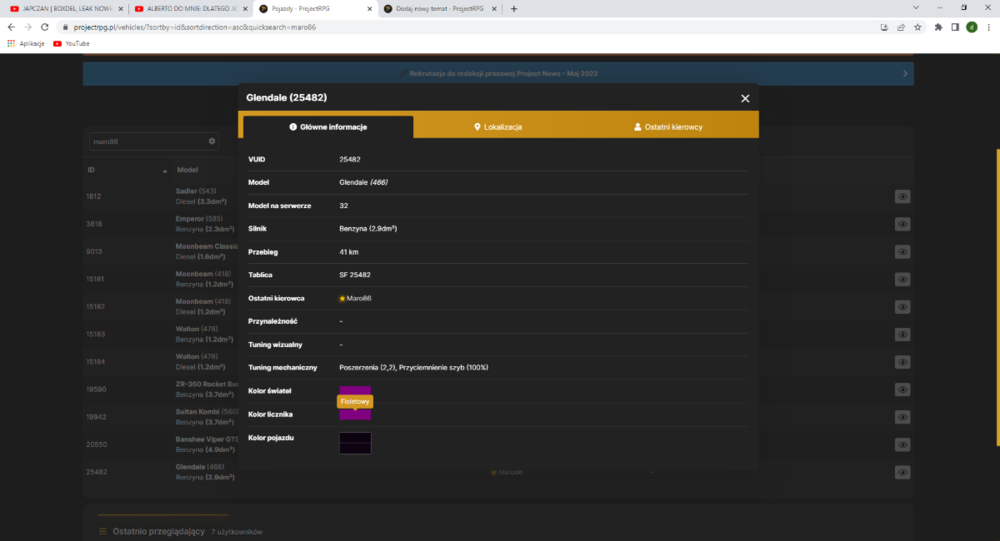Switch to the Lokalizacja tab

coord(498,127)
